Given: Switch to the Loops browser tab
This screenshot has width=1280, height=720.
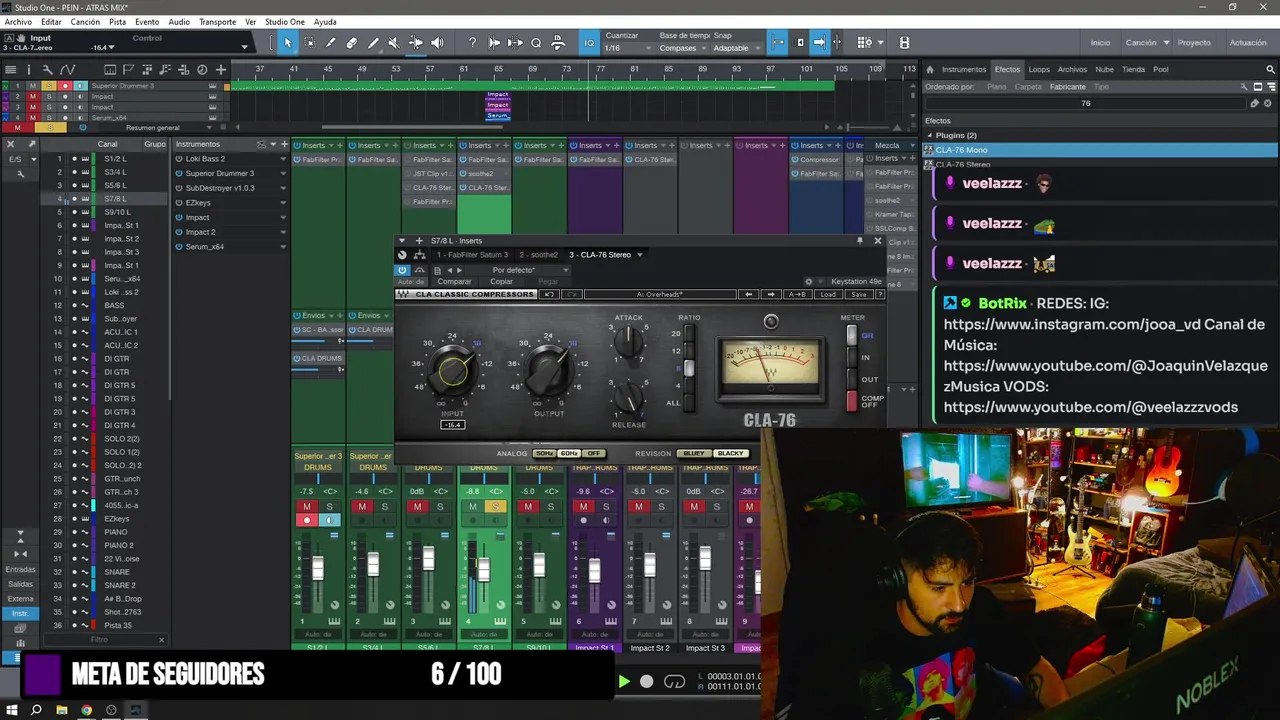Looking at the screenshot, I should tap(1039, 70).
